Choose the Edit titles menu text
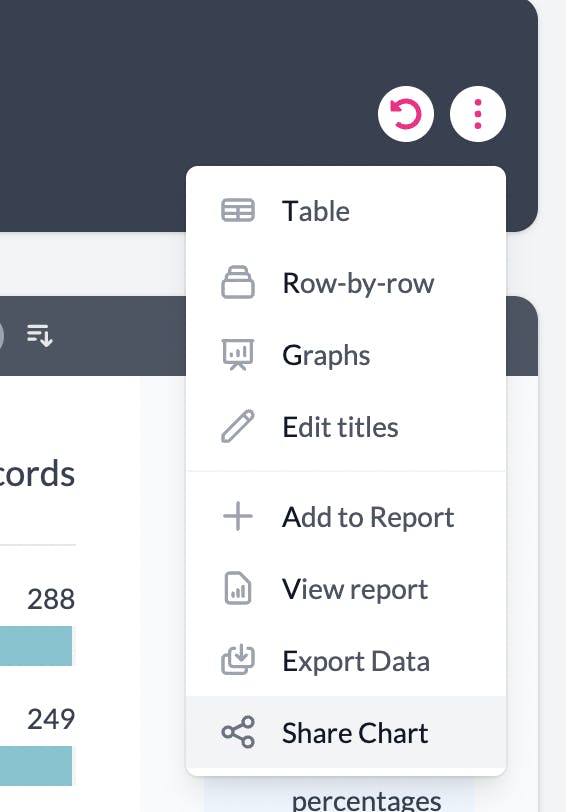Viewport: 566px width, 812px height. (x=340, y=427)
